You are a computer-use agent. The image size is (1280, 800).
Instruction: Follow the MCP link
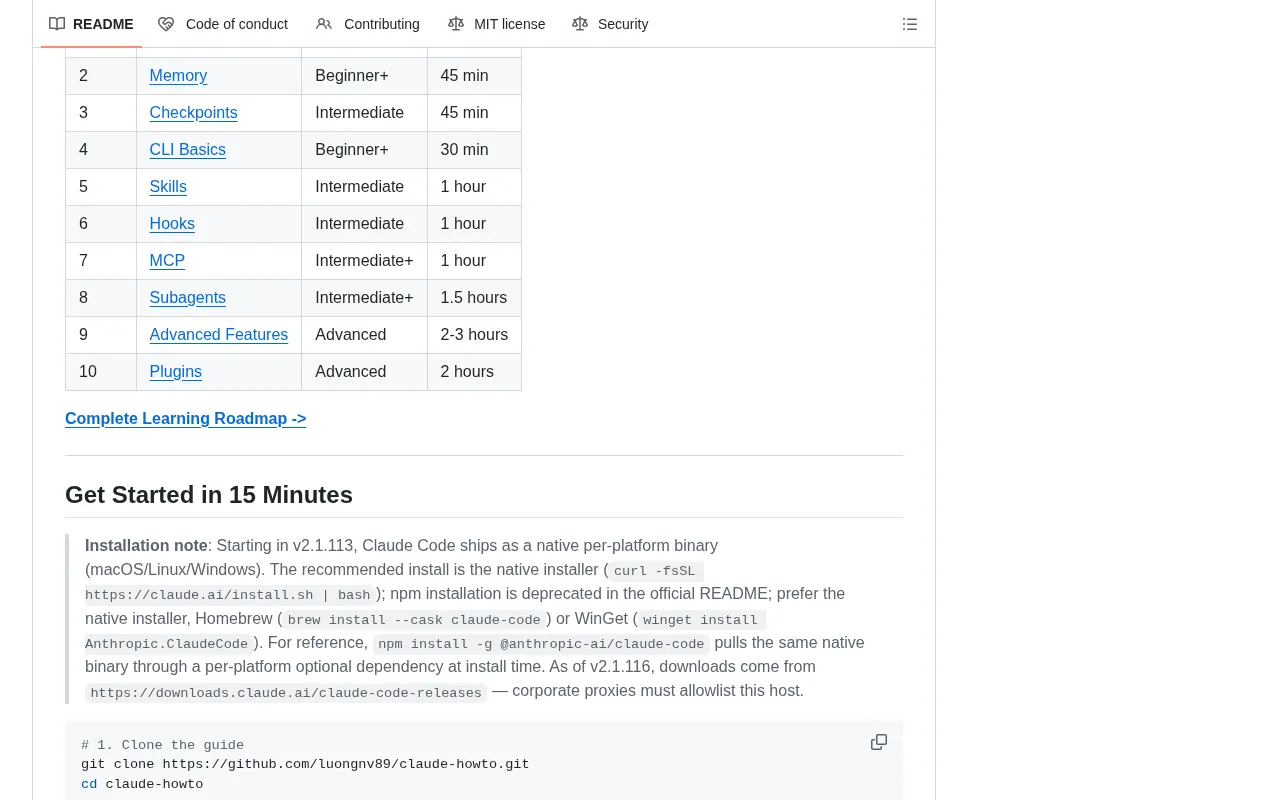[167, 260]
